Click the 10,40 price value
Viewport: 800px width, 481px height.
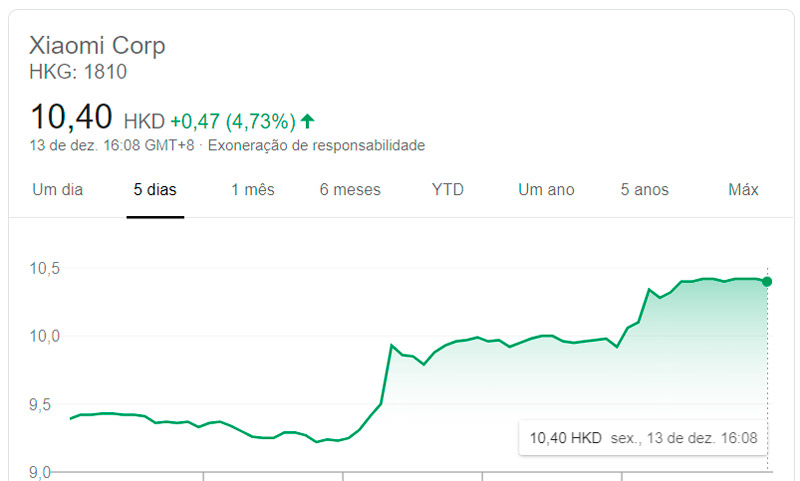(71, 117)
